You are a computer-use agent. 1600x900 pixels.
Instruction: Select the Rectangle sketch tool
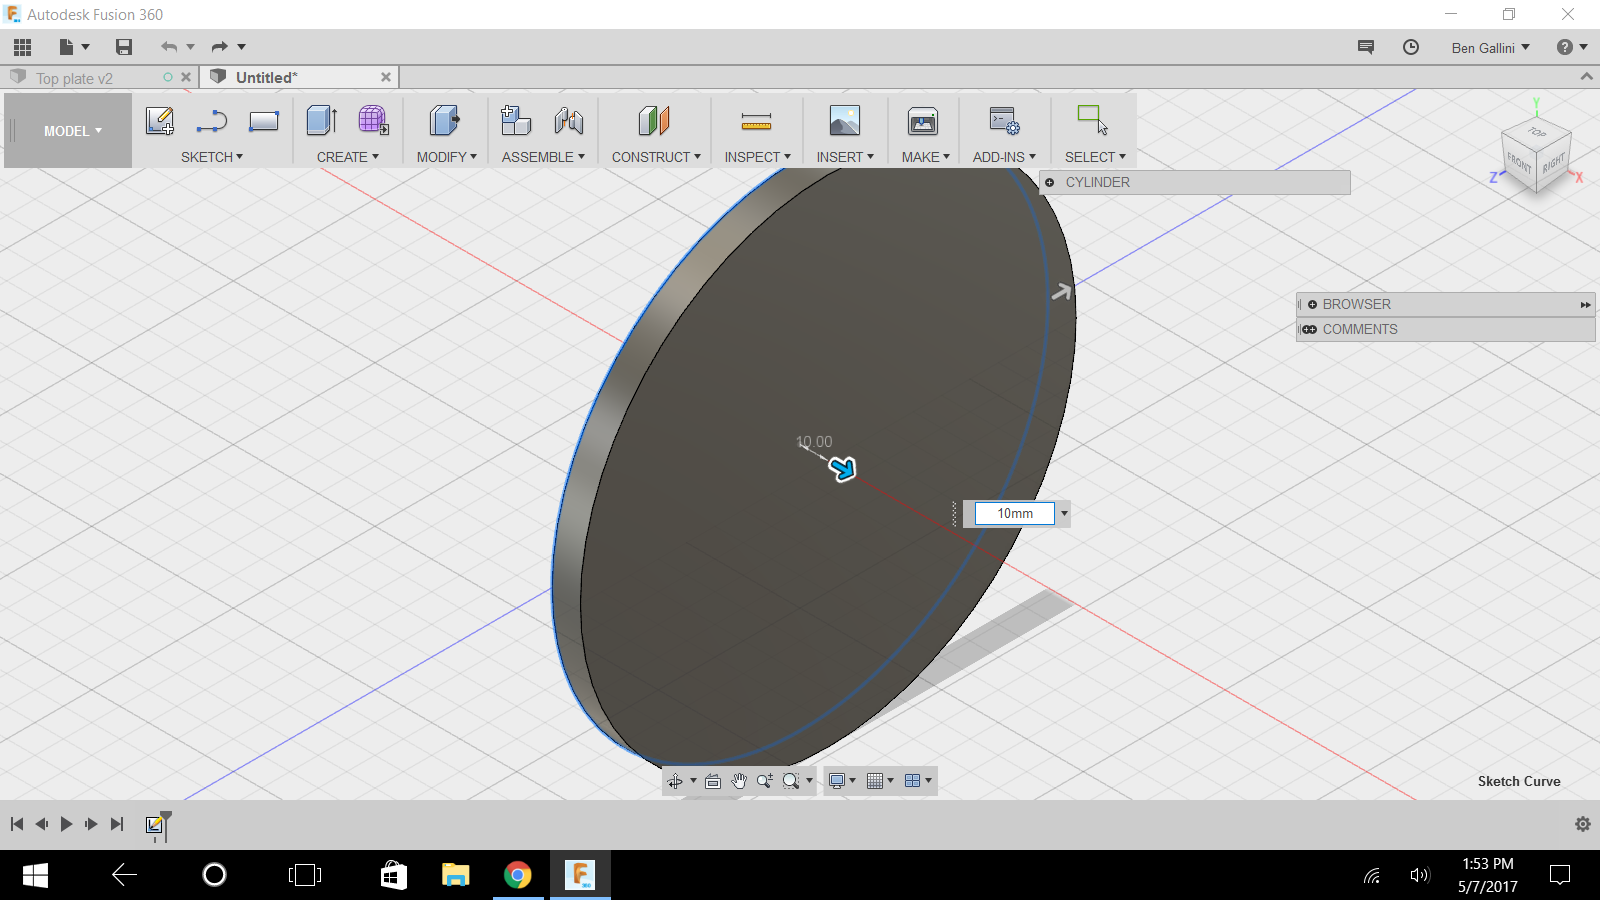click(264, 121)
